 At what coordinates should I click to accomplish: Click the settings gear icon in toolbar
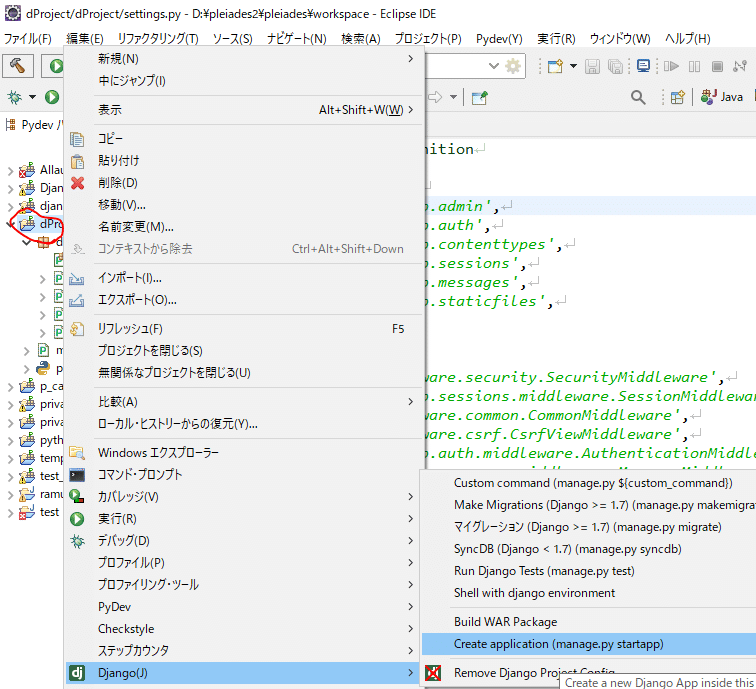point(513,66)
